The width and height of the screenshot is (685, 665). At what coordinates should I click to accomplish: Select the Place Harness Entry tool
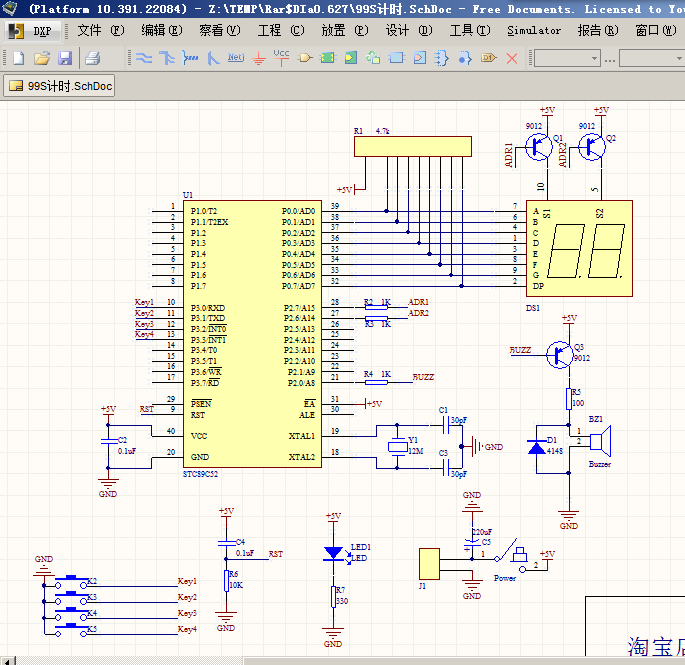(x=465, y=58)
